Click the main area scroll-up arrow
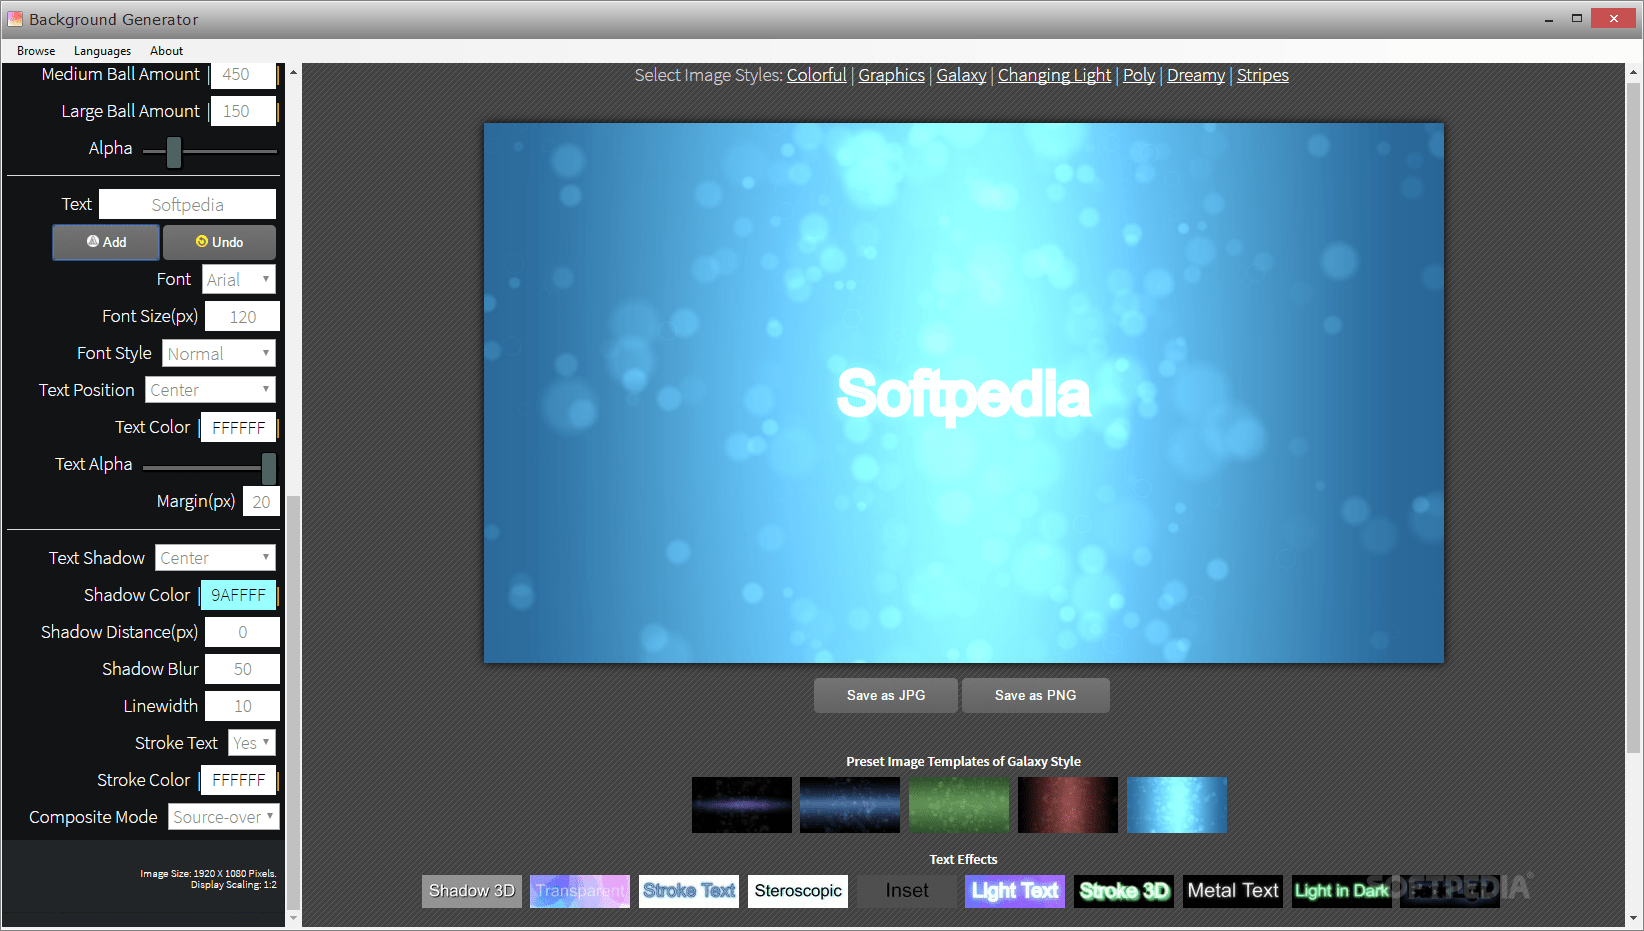Screen dimensions: 1644x931 pos(1634,72)
